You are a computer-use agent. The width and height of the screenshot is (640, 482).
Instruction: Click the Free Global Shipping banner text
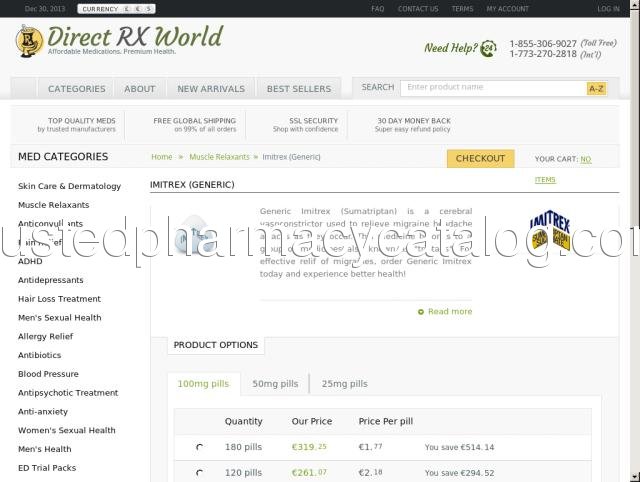[195, 125]
